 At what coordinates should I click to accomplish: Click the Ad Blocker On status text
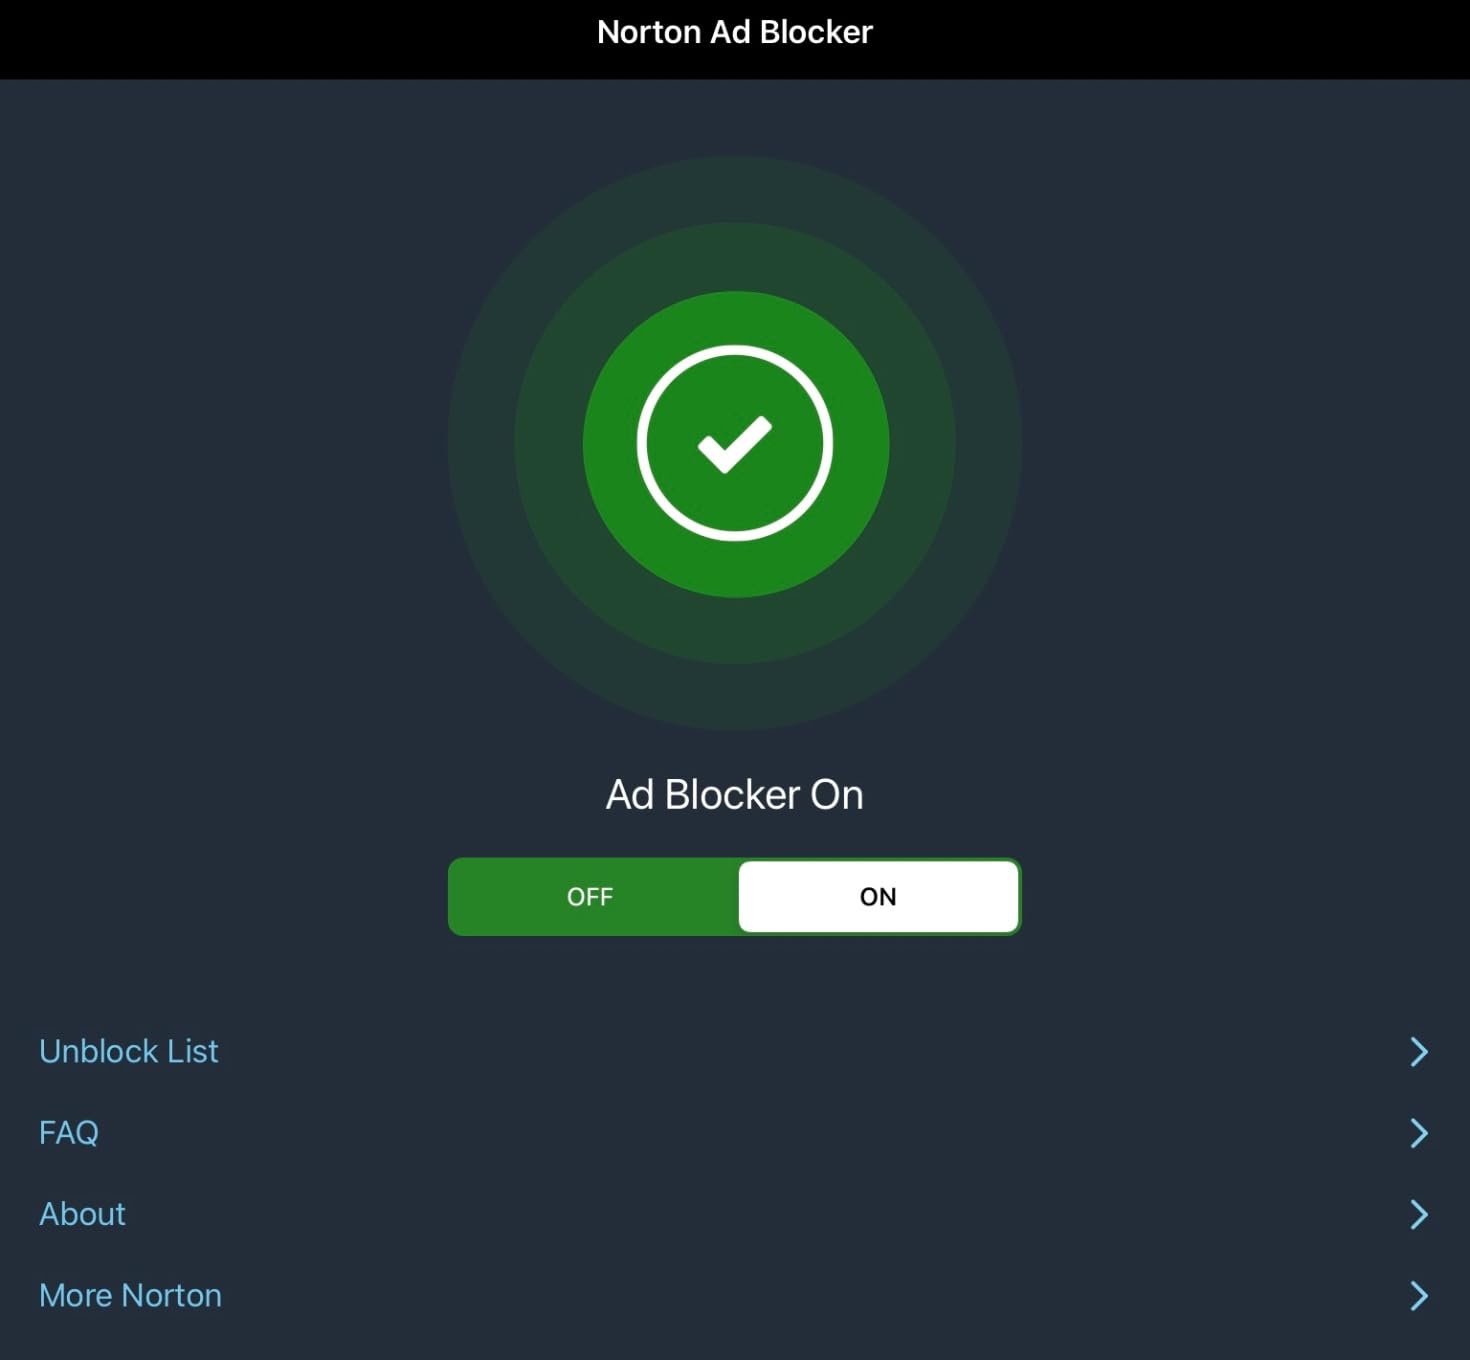(x=735, y=794)
